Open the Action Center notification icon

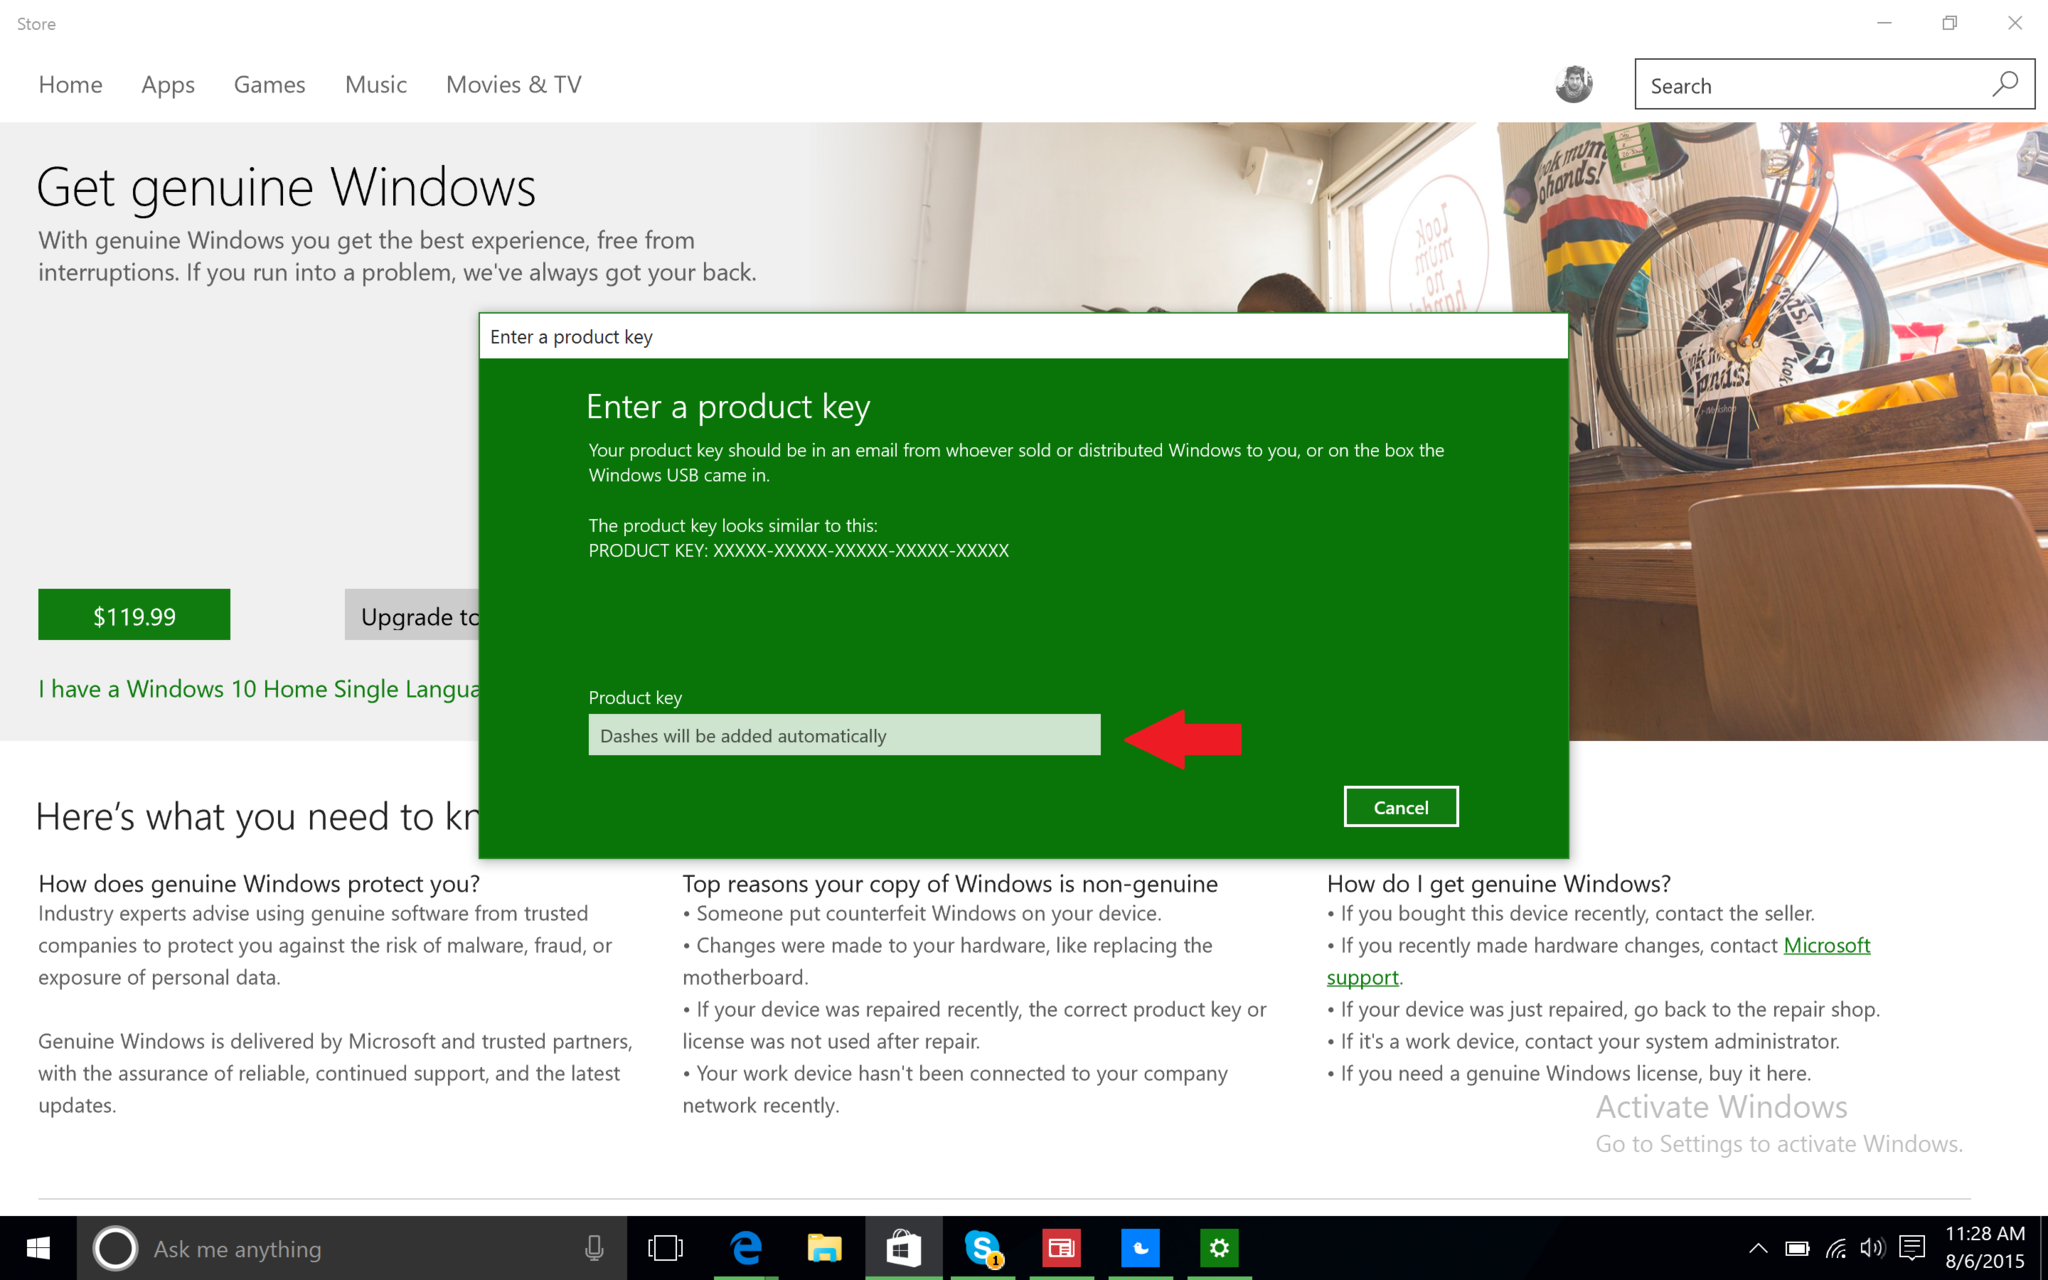tap(1912, 1248)
